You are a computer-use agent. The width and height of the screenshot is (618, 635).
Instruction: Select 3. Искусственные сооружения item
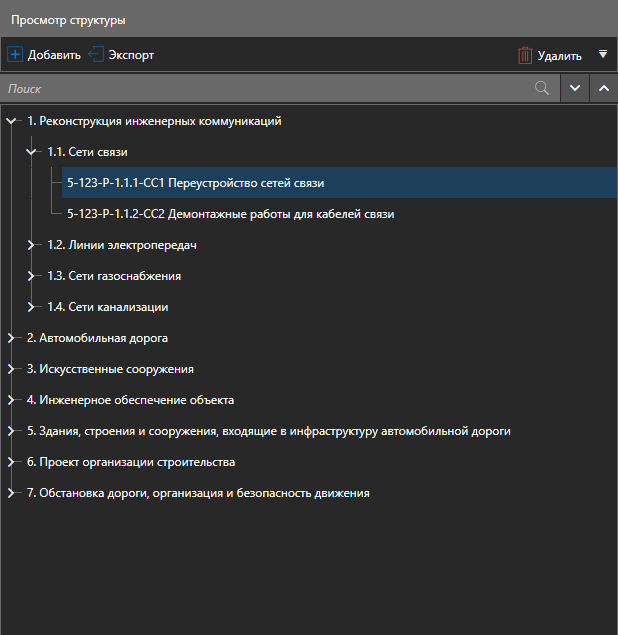[110, 369]
